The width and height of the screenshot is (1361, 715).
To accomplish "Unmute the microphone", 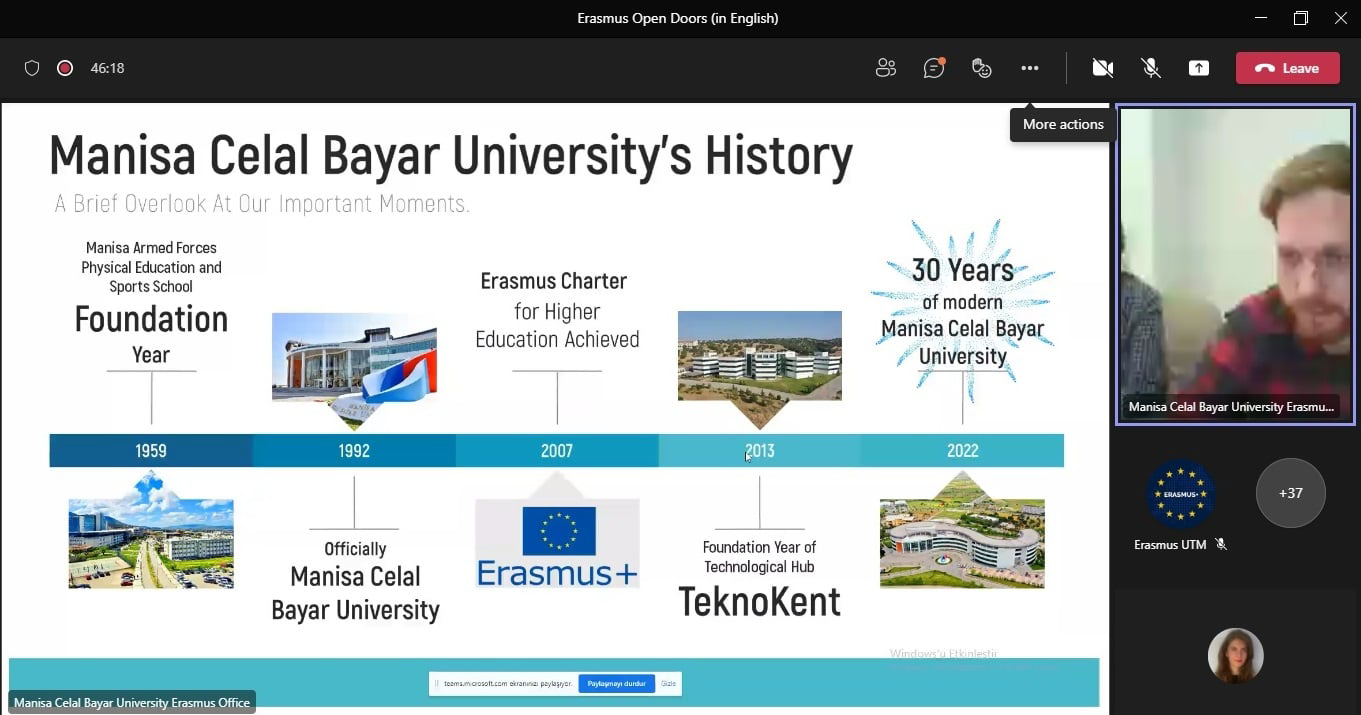I will point(1151,68).
